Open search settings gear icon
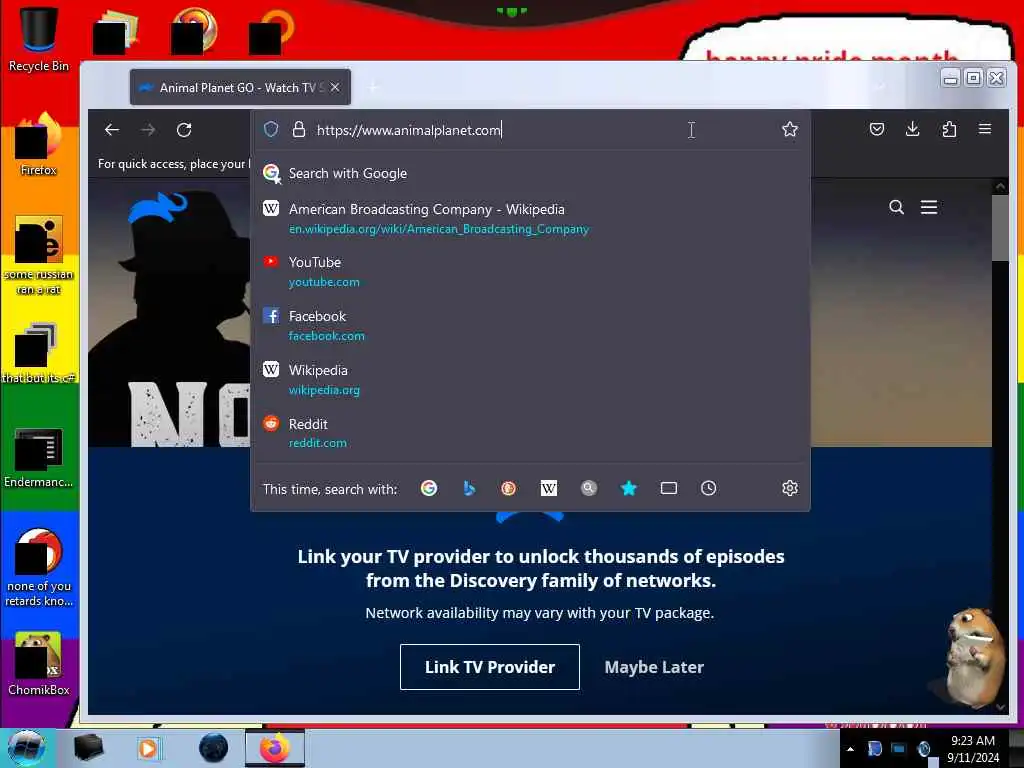The image size is (1024, 768). 790,488
